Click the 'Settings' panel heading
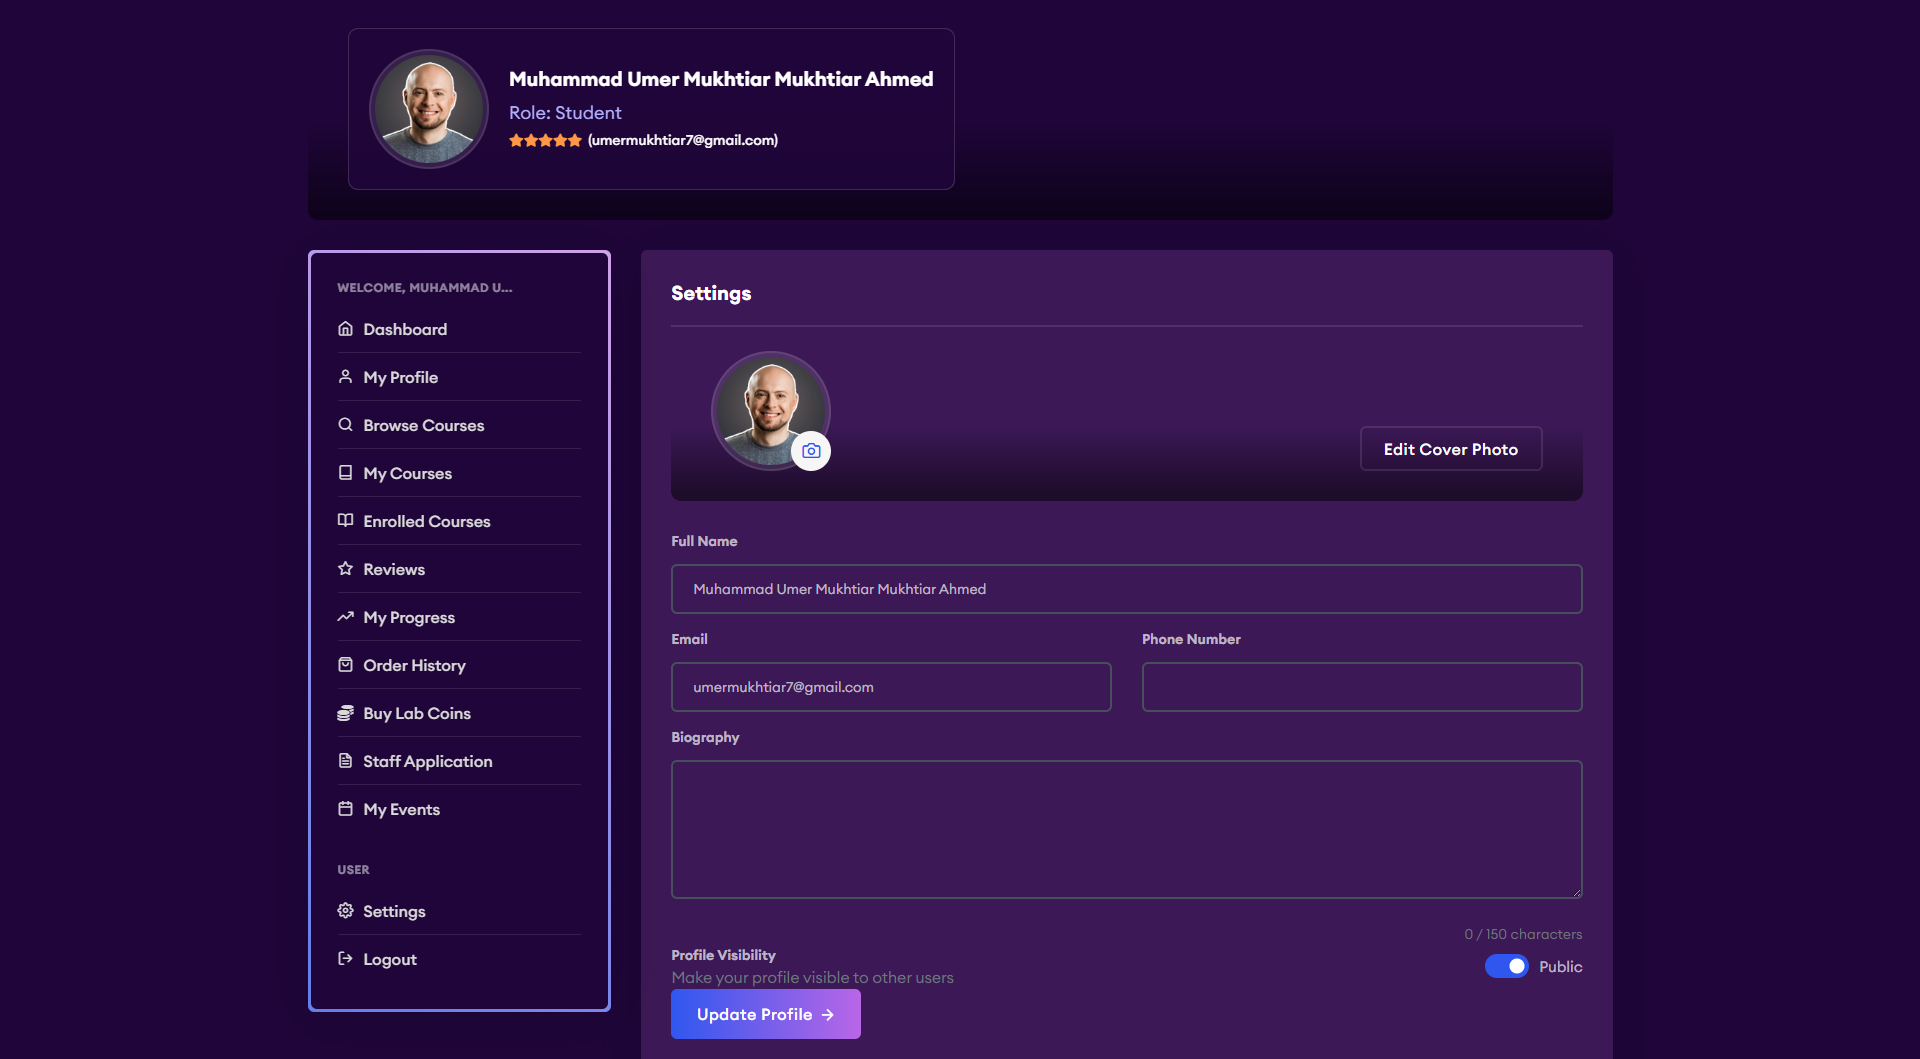The image size is (1920, 1059). pos(711,293)
